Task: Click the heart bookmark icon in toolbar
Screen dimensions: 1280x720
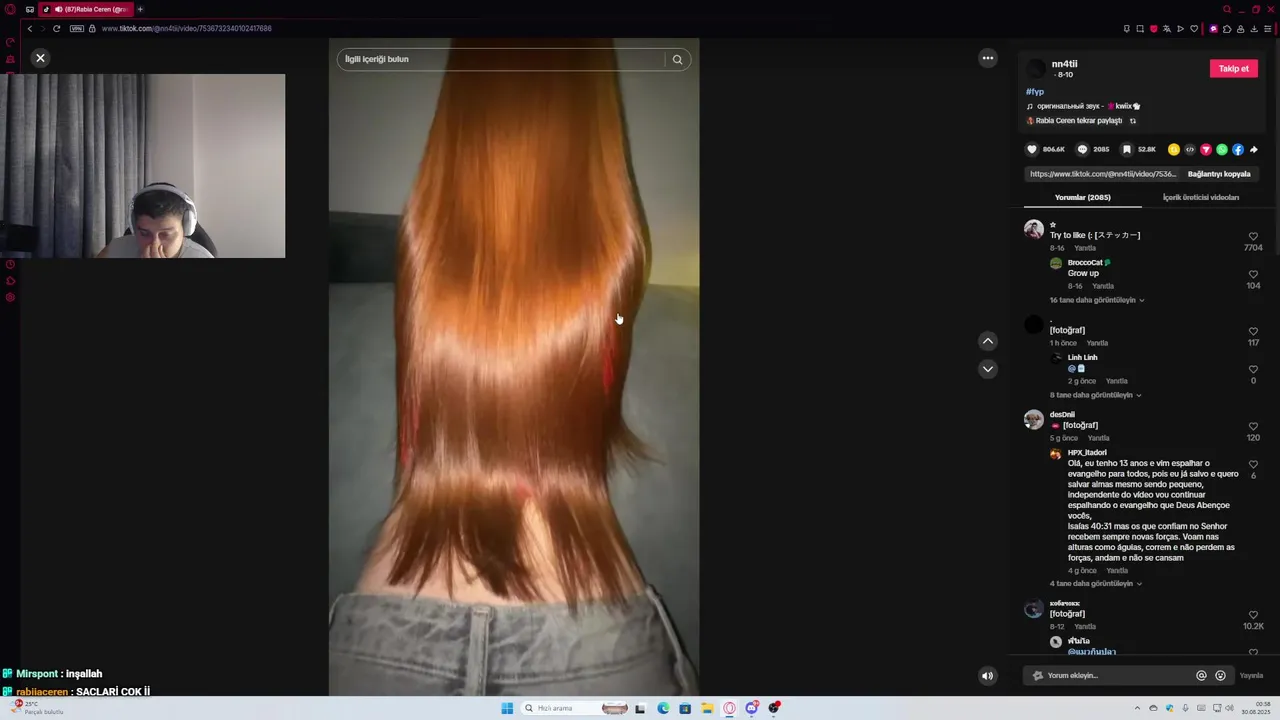Action: (1193, 29)
